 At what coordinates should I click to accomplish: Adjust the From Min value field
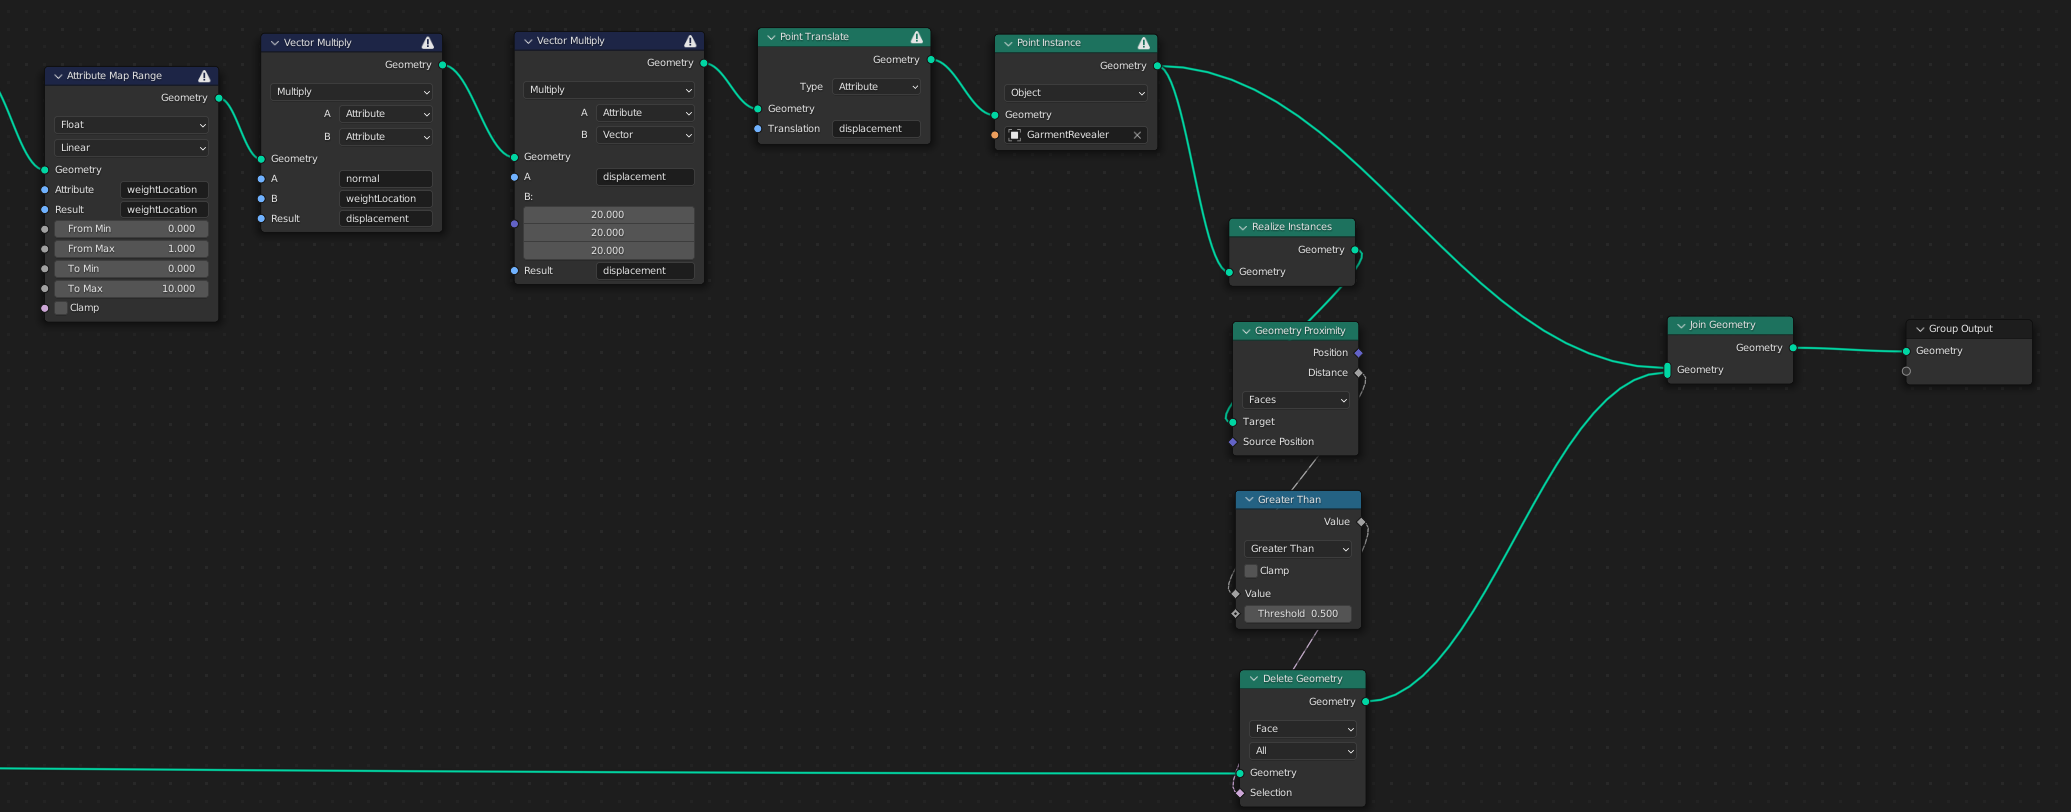pyautogui.click(x=132, y=229)
